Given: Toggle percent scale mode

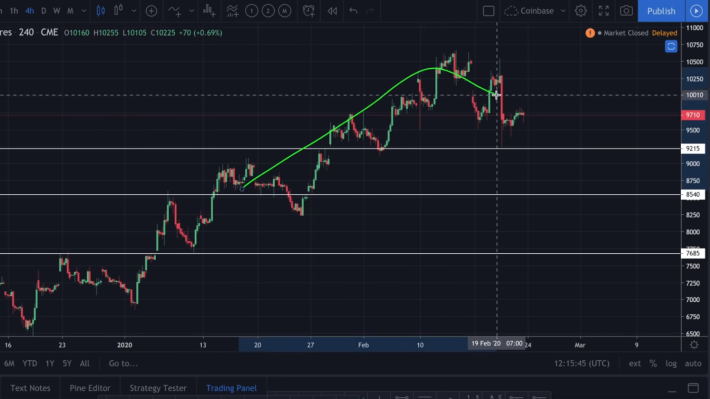Looking at the screenshot, I should [x=653, y=363].
